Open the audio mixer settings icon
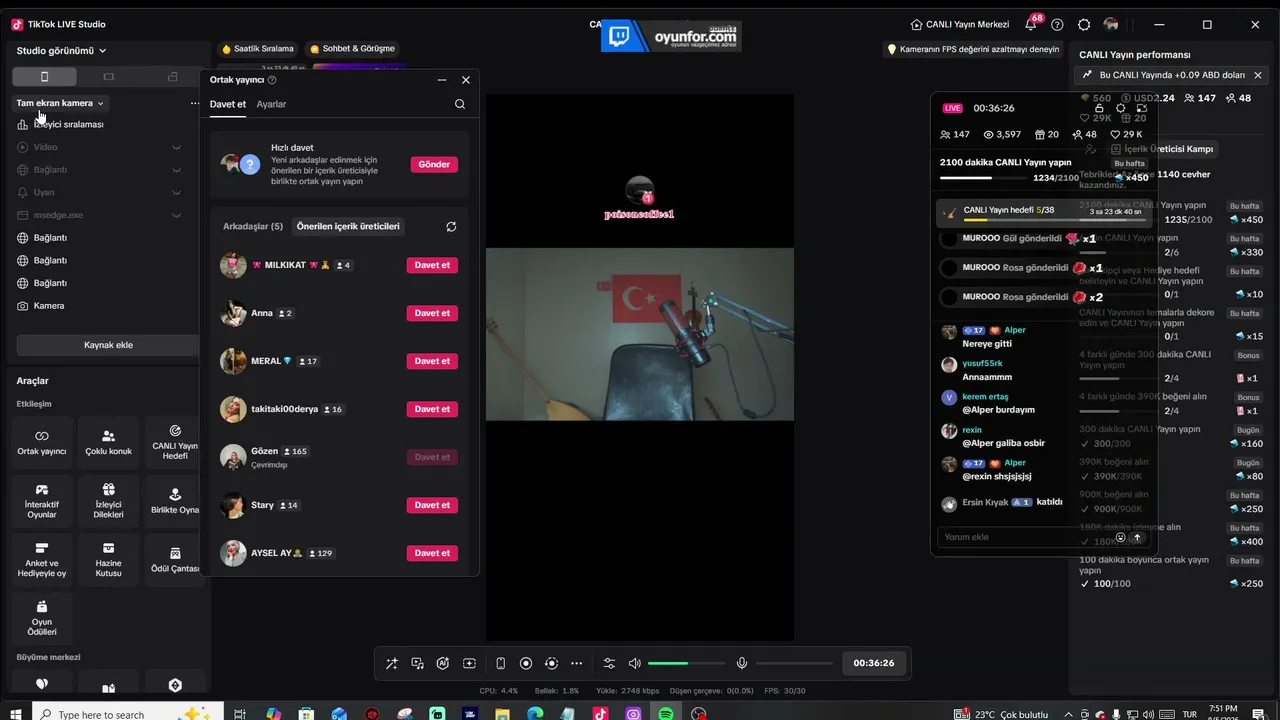The width and height of the screenshot is (1280, 720). point(609,663)
